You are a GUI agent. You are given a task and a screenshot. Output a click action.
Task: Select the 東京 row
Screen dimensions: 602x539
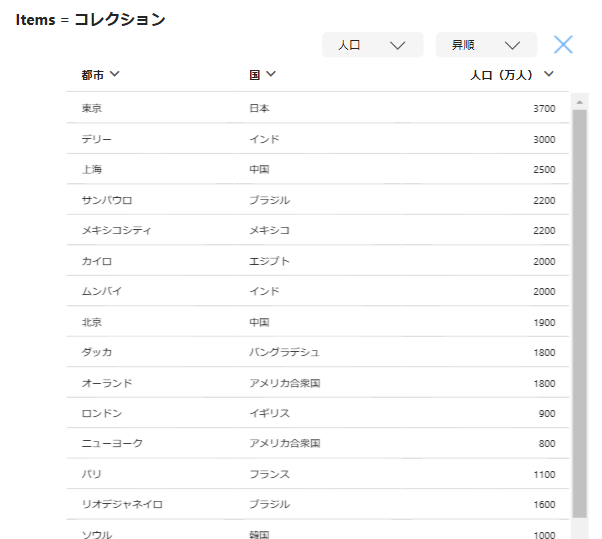92,108
